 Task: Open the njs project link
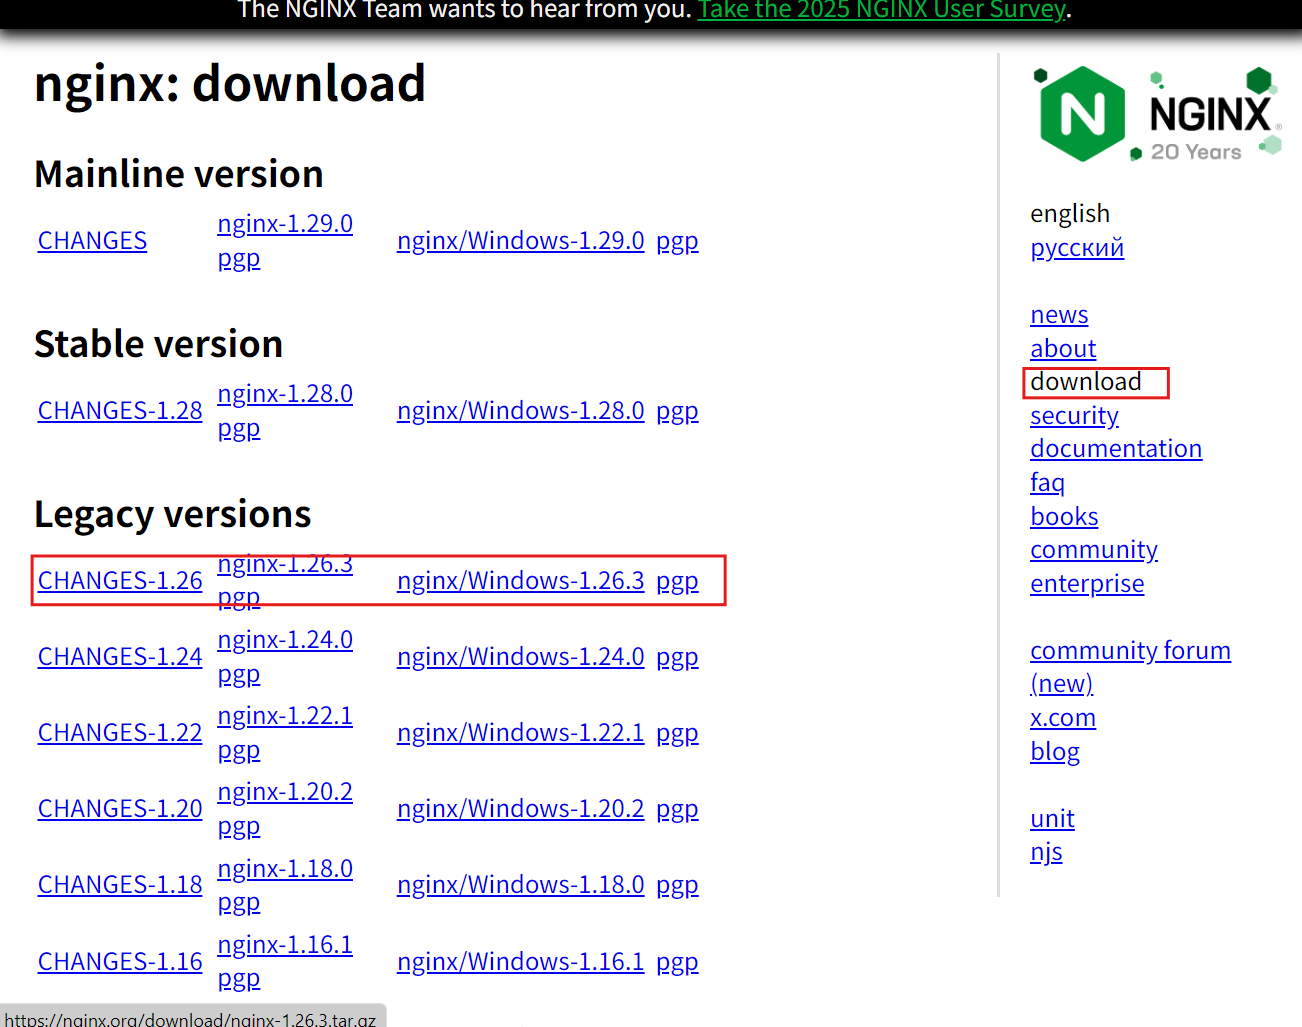click(x=1046, y=853)
